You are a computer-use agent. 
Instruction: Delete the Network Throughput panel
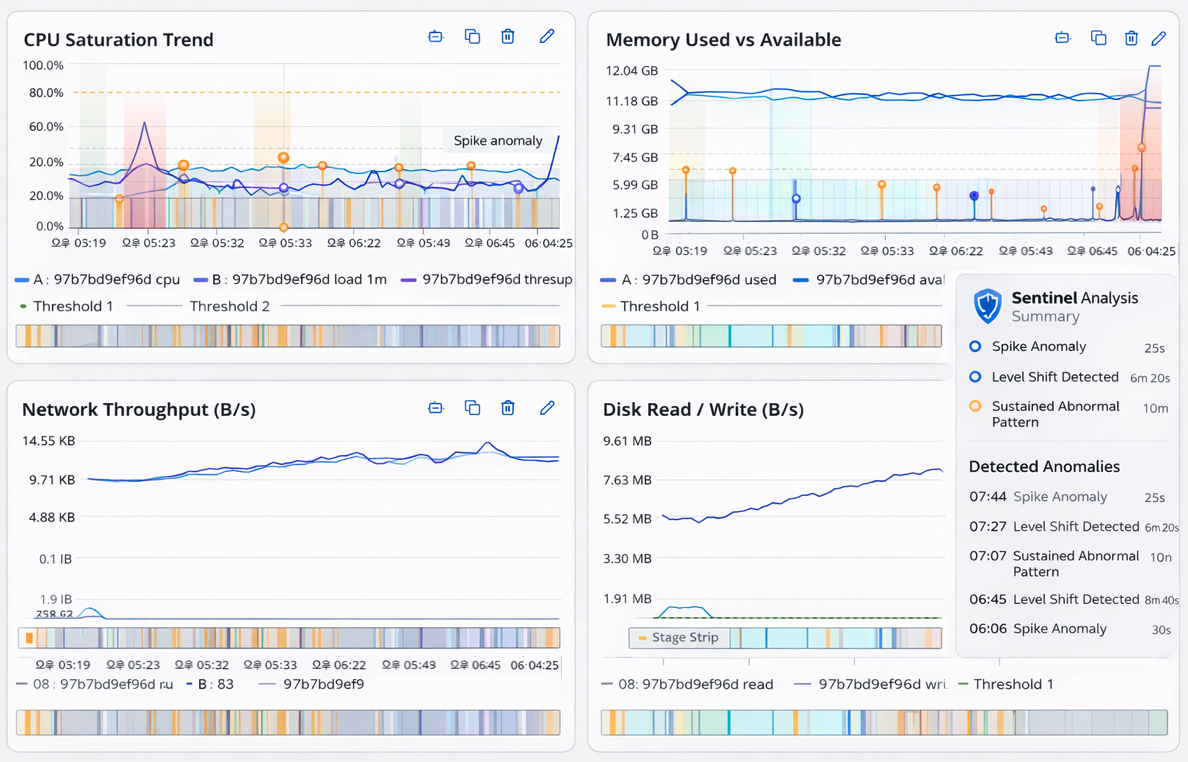pyautogui.click(x=507, y=408)
